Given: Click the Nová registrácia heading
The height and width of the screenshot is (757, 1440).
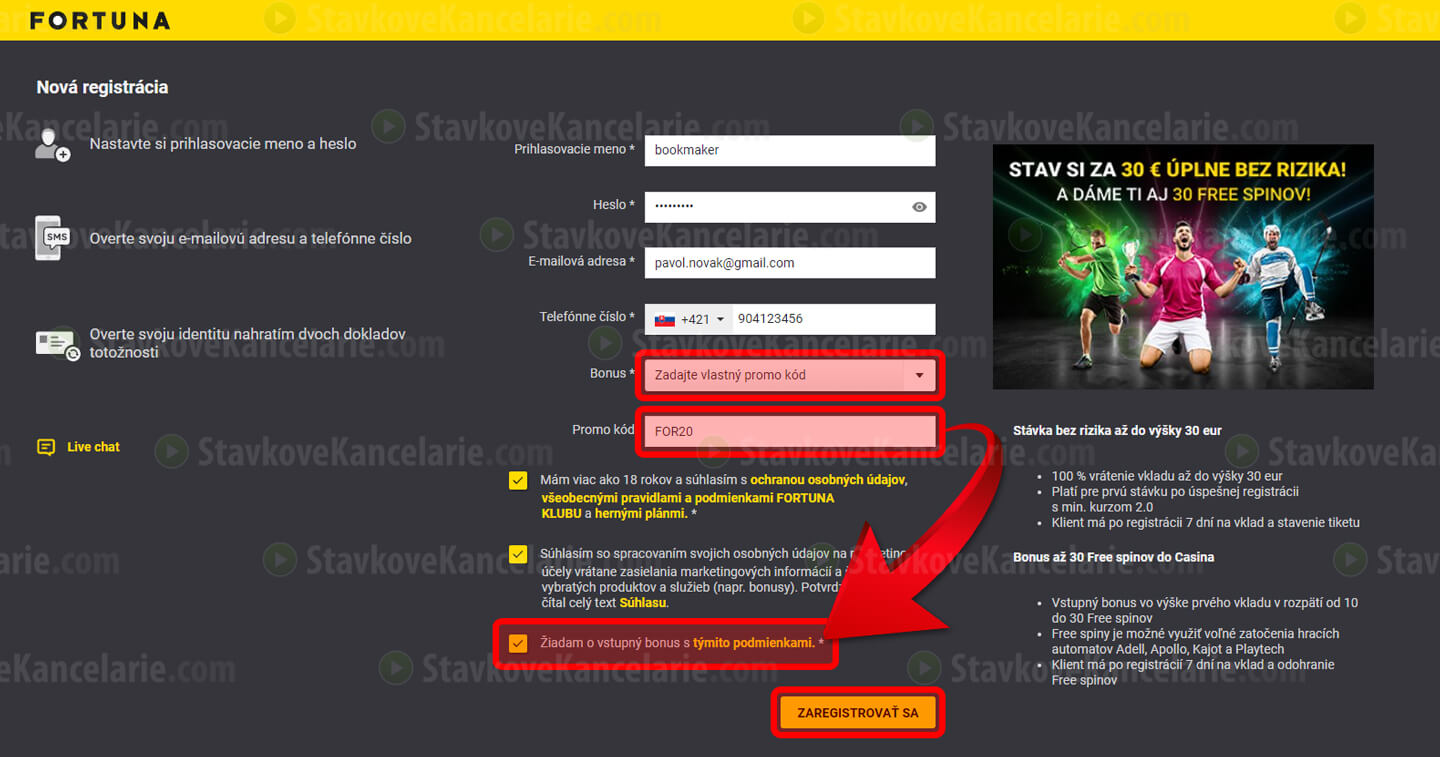Looking at the screenshot, I should coord(102,87).
